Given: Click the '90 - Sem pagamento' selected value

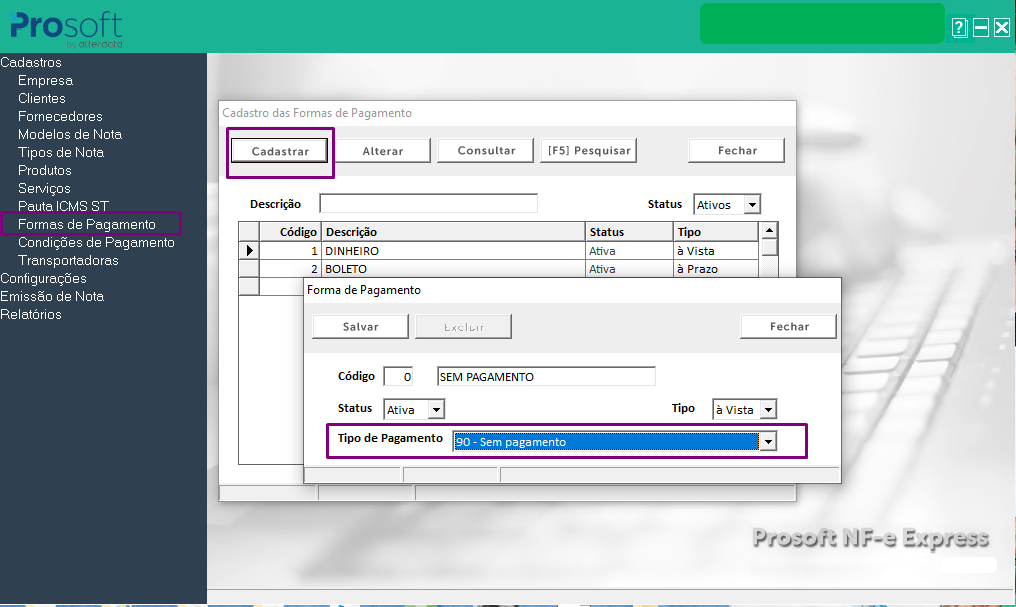Looking at the screenshot, I should (606, 442).
